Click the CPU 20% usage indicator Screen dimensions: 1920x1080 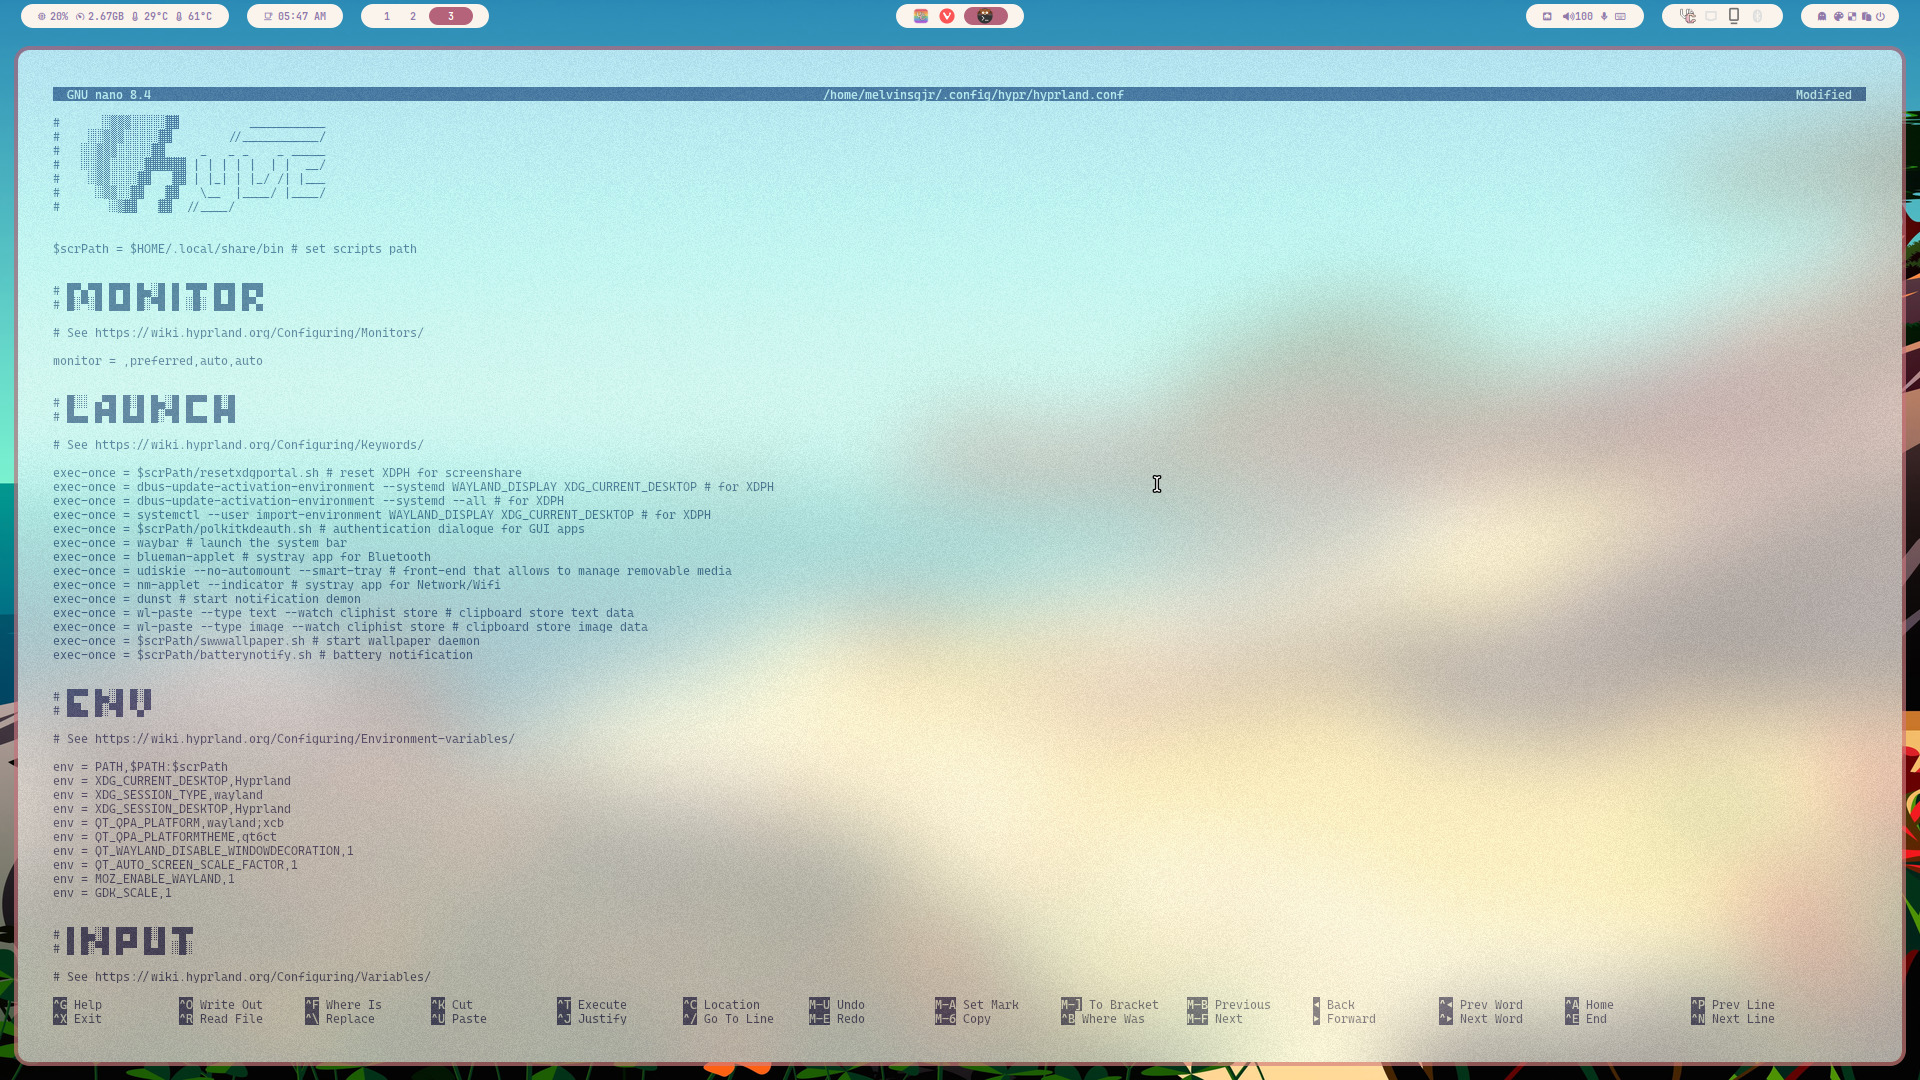coord(53,16)
